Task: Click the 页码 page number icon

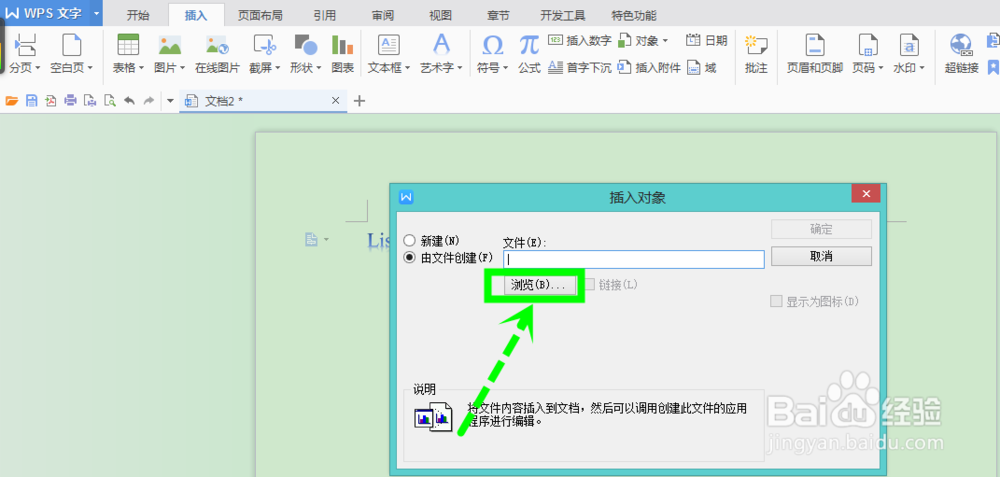Action: pos(867,45)
